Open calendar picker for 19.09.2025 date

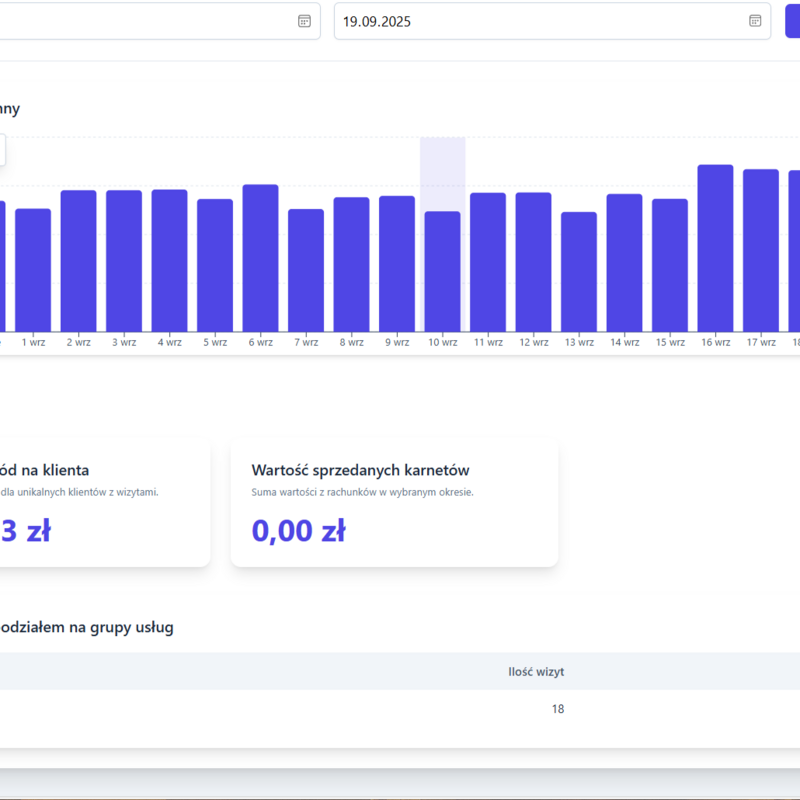point(755,21)
